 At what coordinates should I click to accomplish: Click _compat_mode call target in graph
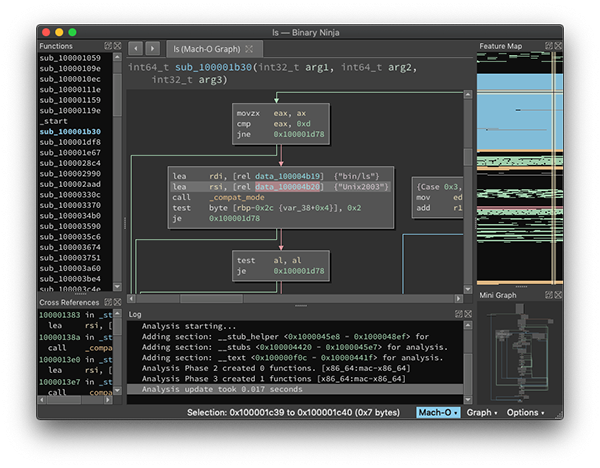236,199
